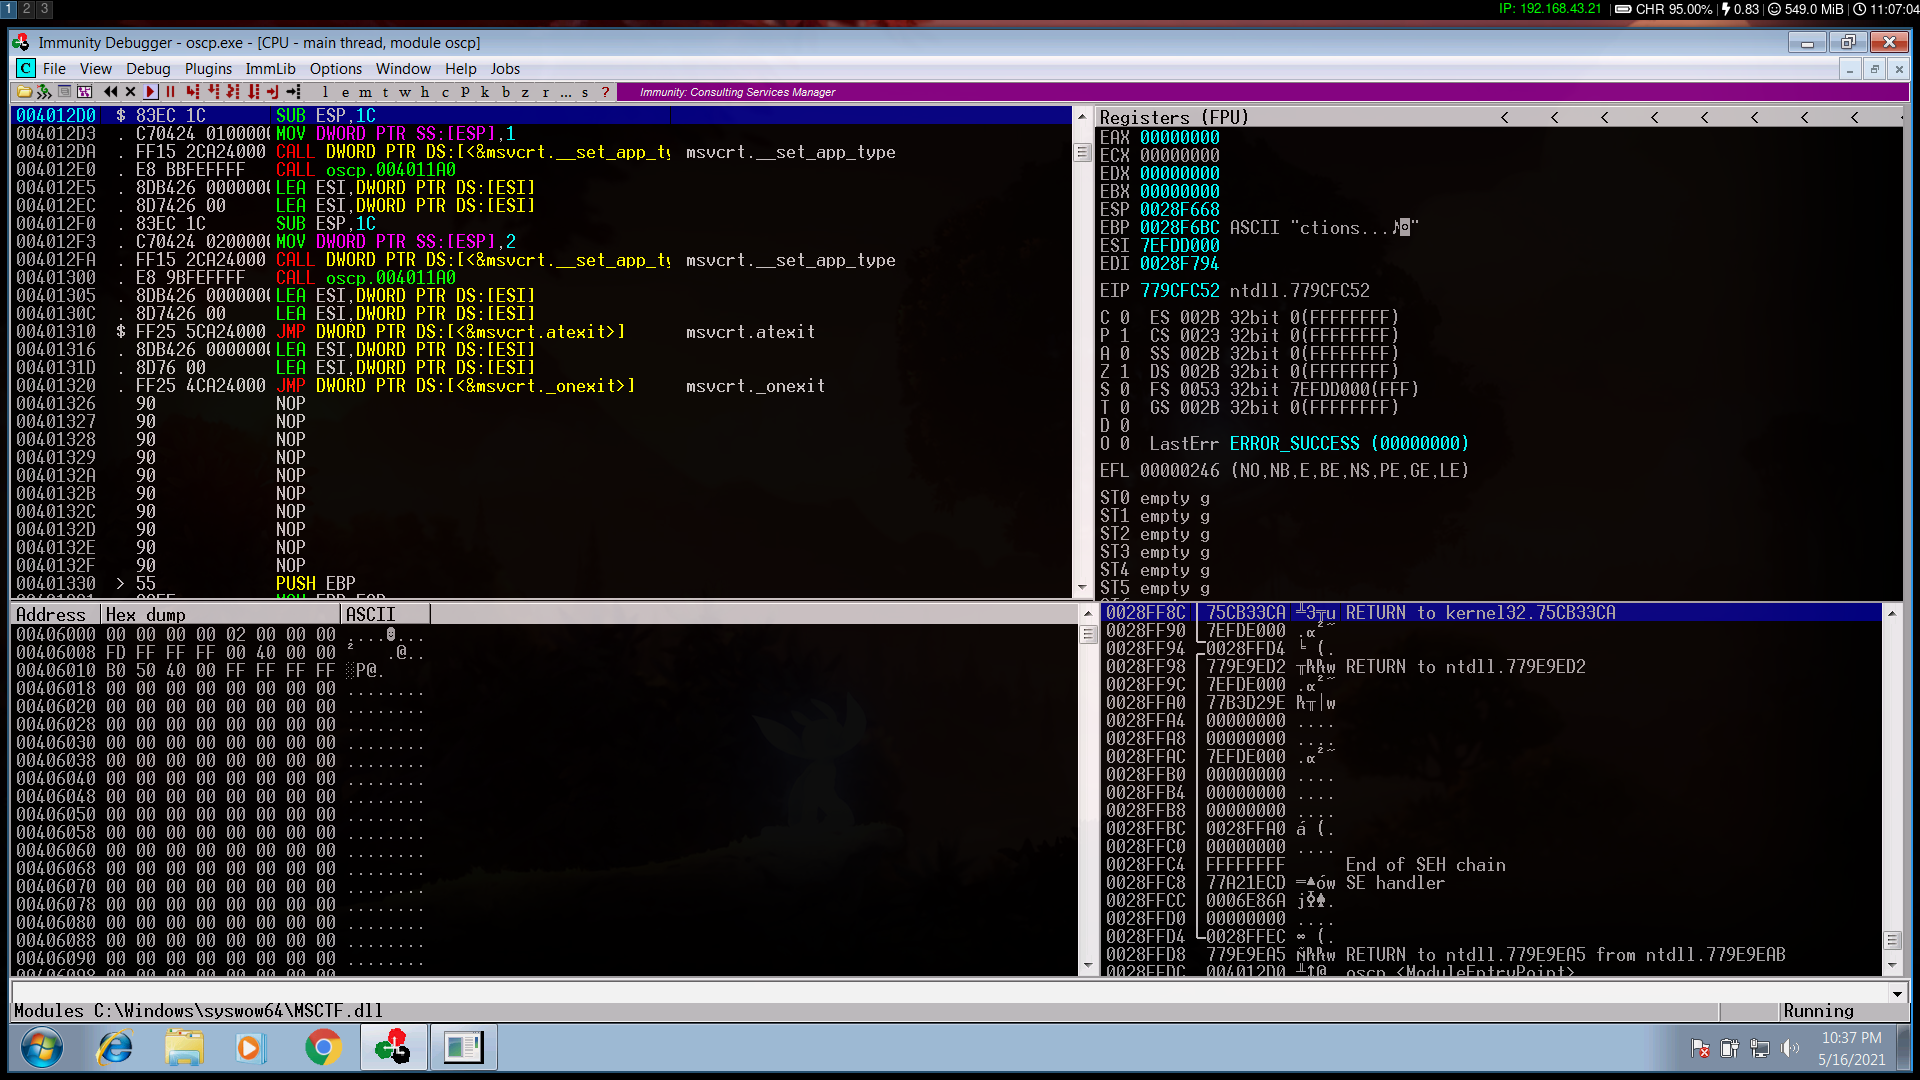Image resolution: width=1920 pixels, height=1080 pixels.
Task: Restart the program with rewind icon
Action: [x=111, y=92]
